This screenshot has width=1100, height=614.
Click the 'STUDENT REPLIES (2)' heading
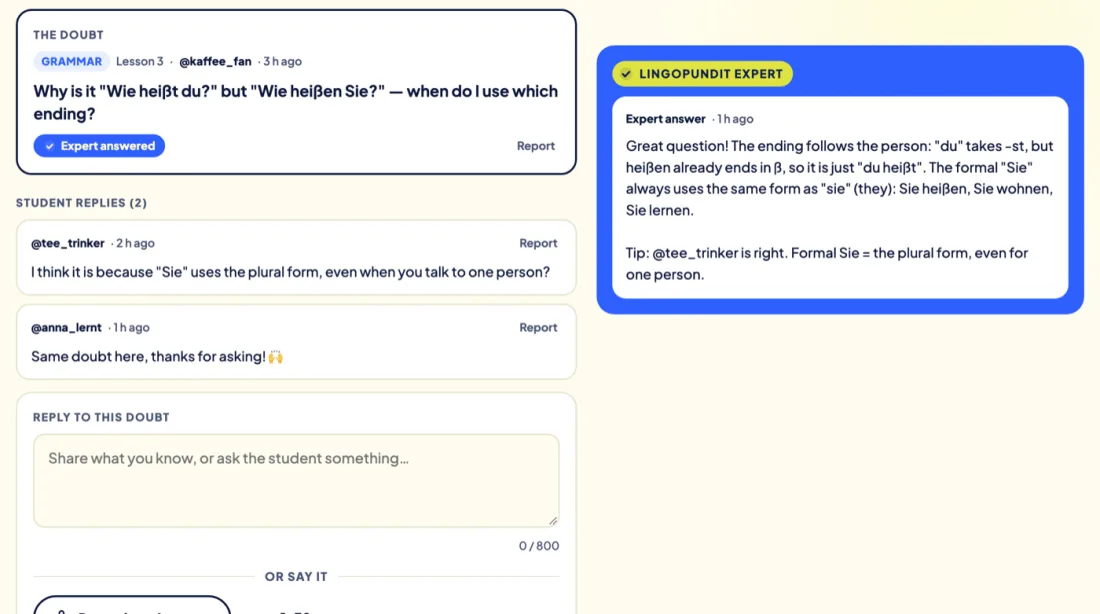[x=81, y=203]
